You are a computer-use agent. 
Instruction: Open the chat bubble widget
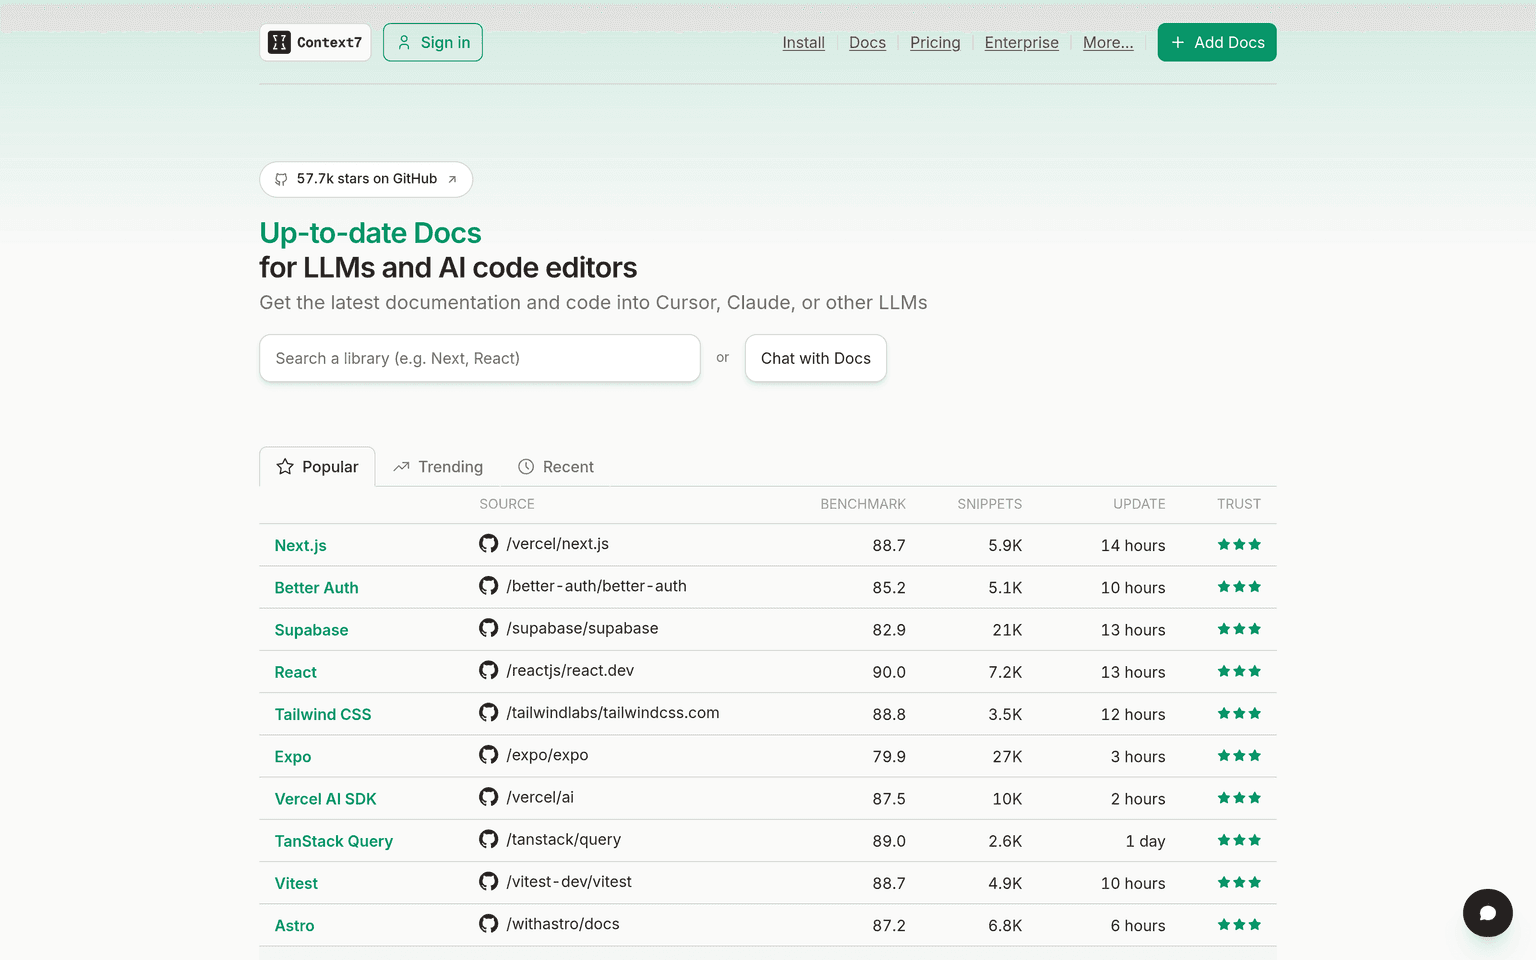click(1487, 913)
